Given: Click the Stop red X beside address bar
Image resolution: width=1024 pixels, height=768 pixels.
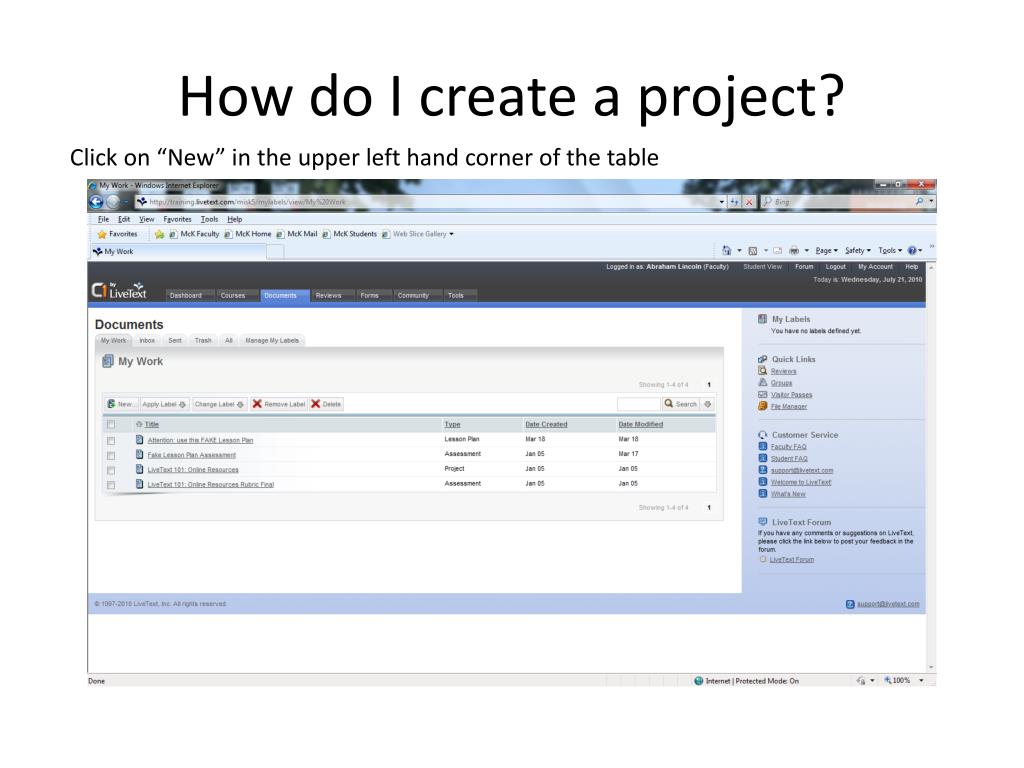Looking at the screenshot, I should (x=749, y=202).
